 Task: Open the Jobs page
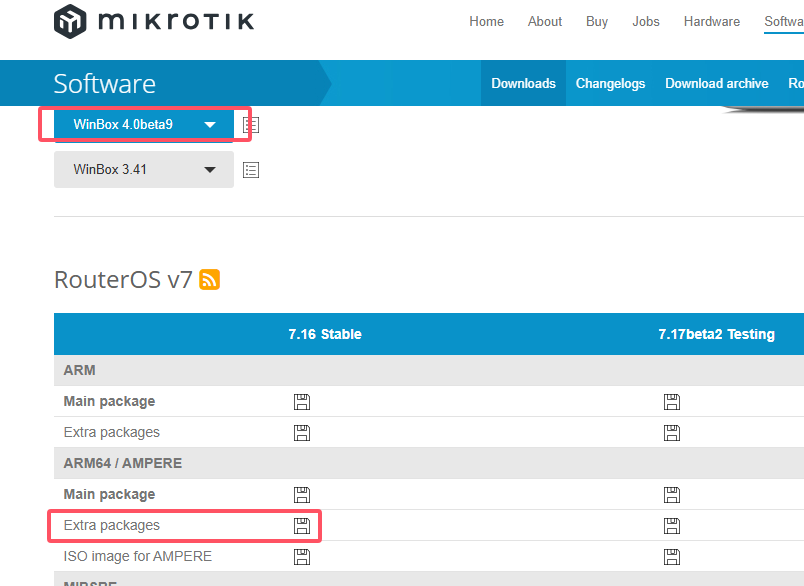[x=646, y=22]
